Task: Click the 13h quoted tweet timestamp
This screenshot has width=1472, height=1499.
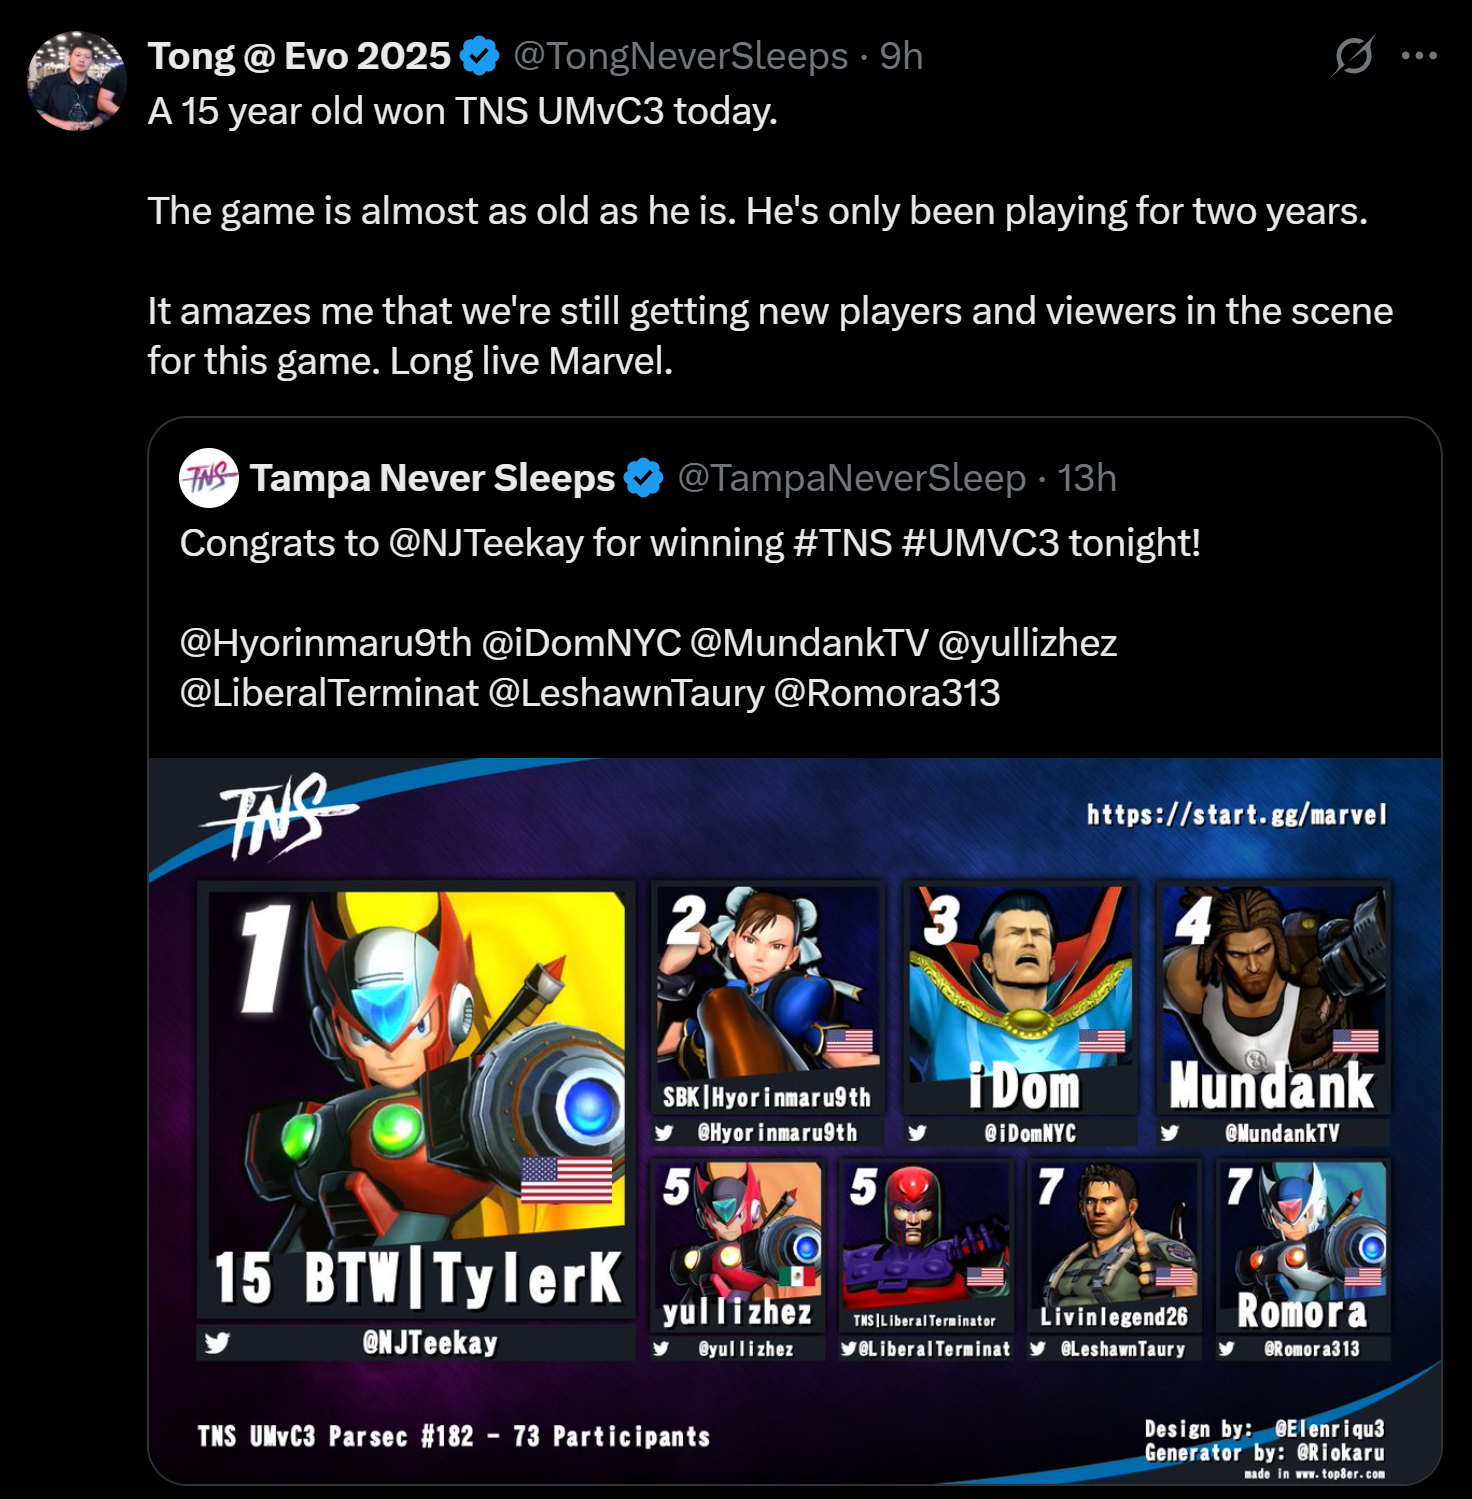Action: click(x=1087, y=478)
